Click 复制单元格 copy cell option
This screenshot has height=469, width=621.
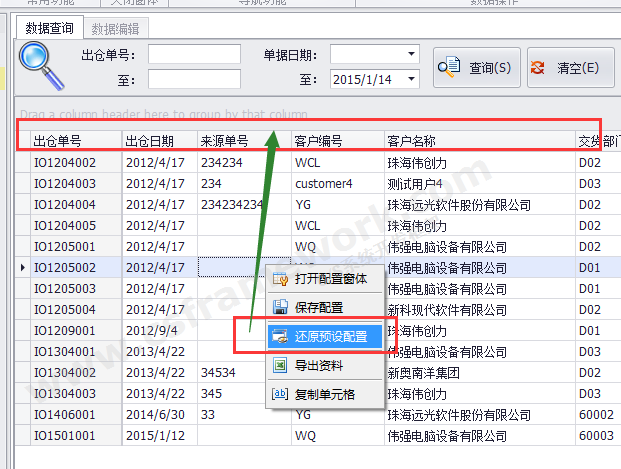coord(325,394)
